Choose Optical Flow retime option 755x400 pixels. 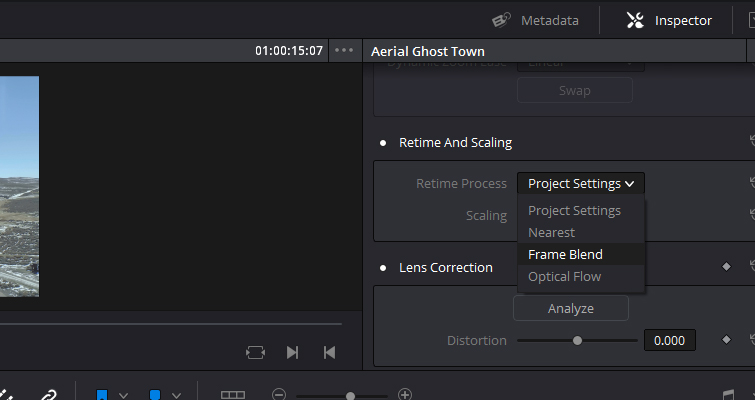[565, 277]
